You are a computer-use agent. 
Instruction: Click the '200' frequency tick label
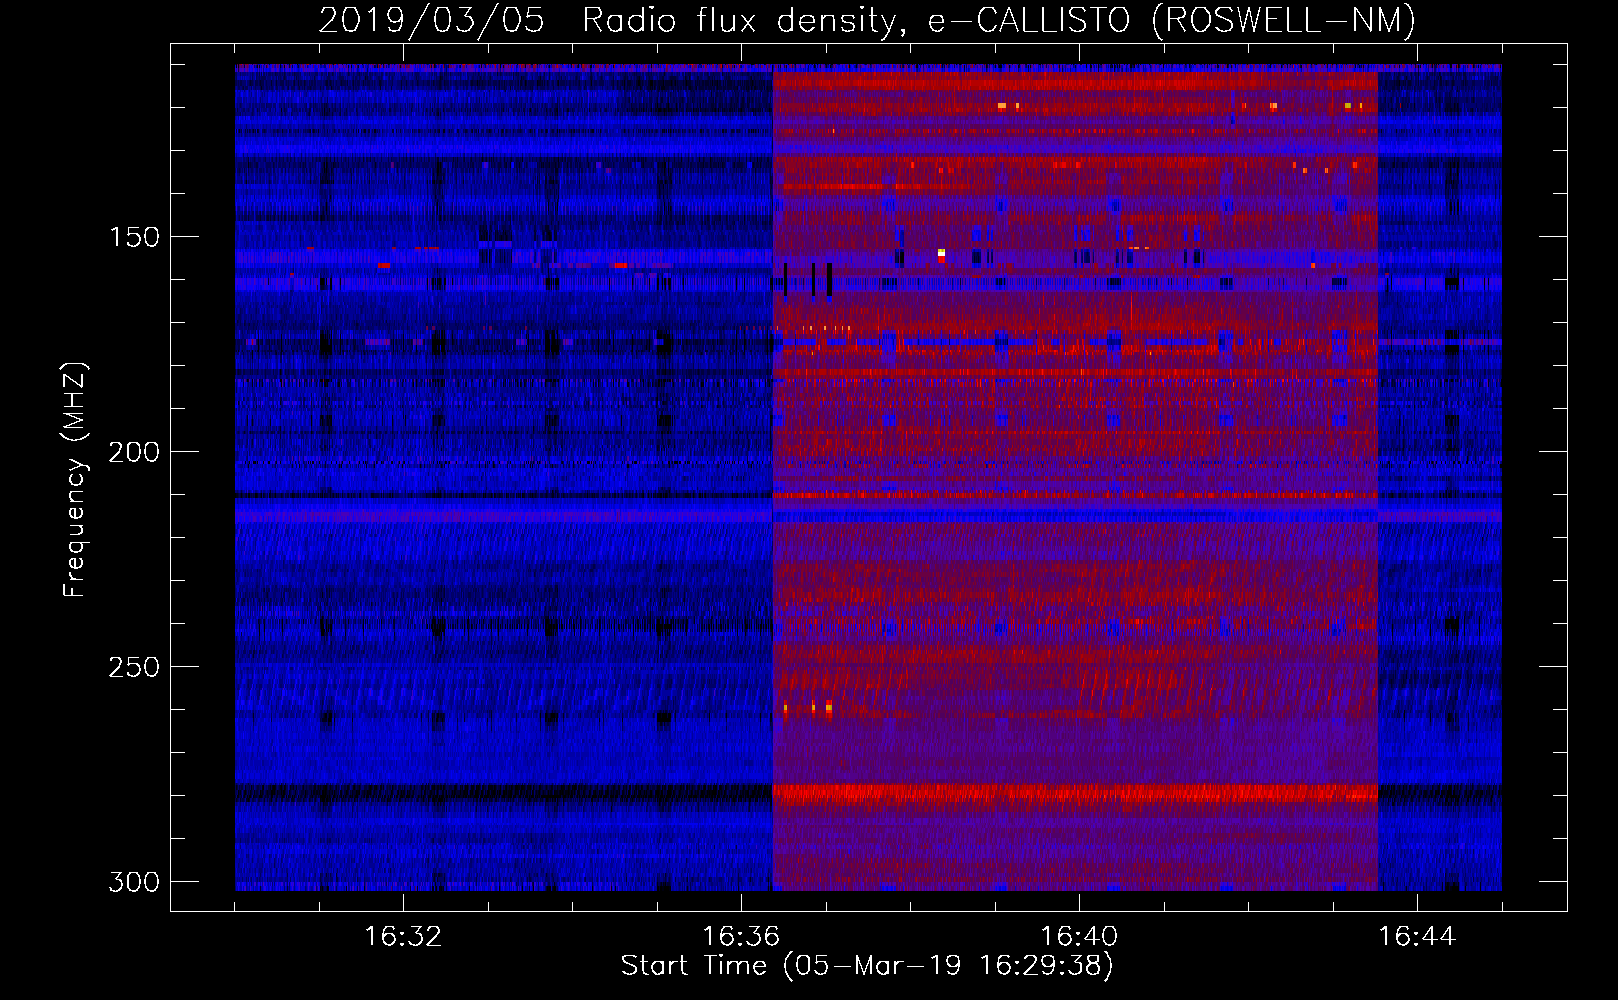[134, 452]
